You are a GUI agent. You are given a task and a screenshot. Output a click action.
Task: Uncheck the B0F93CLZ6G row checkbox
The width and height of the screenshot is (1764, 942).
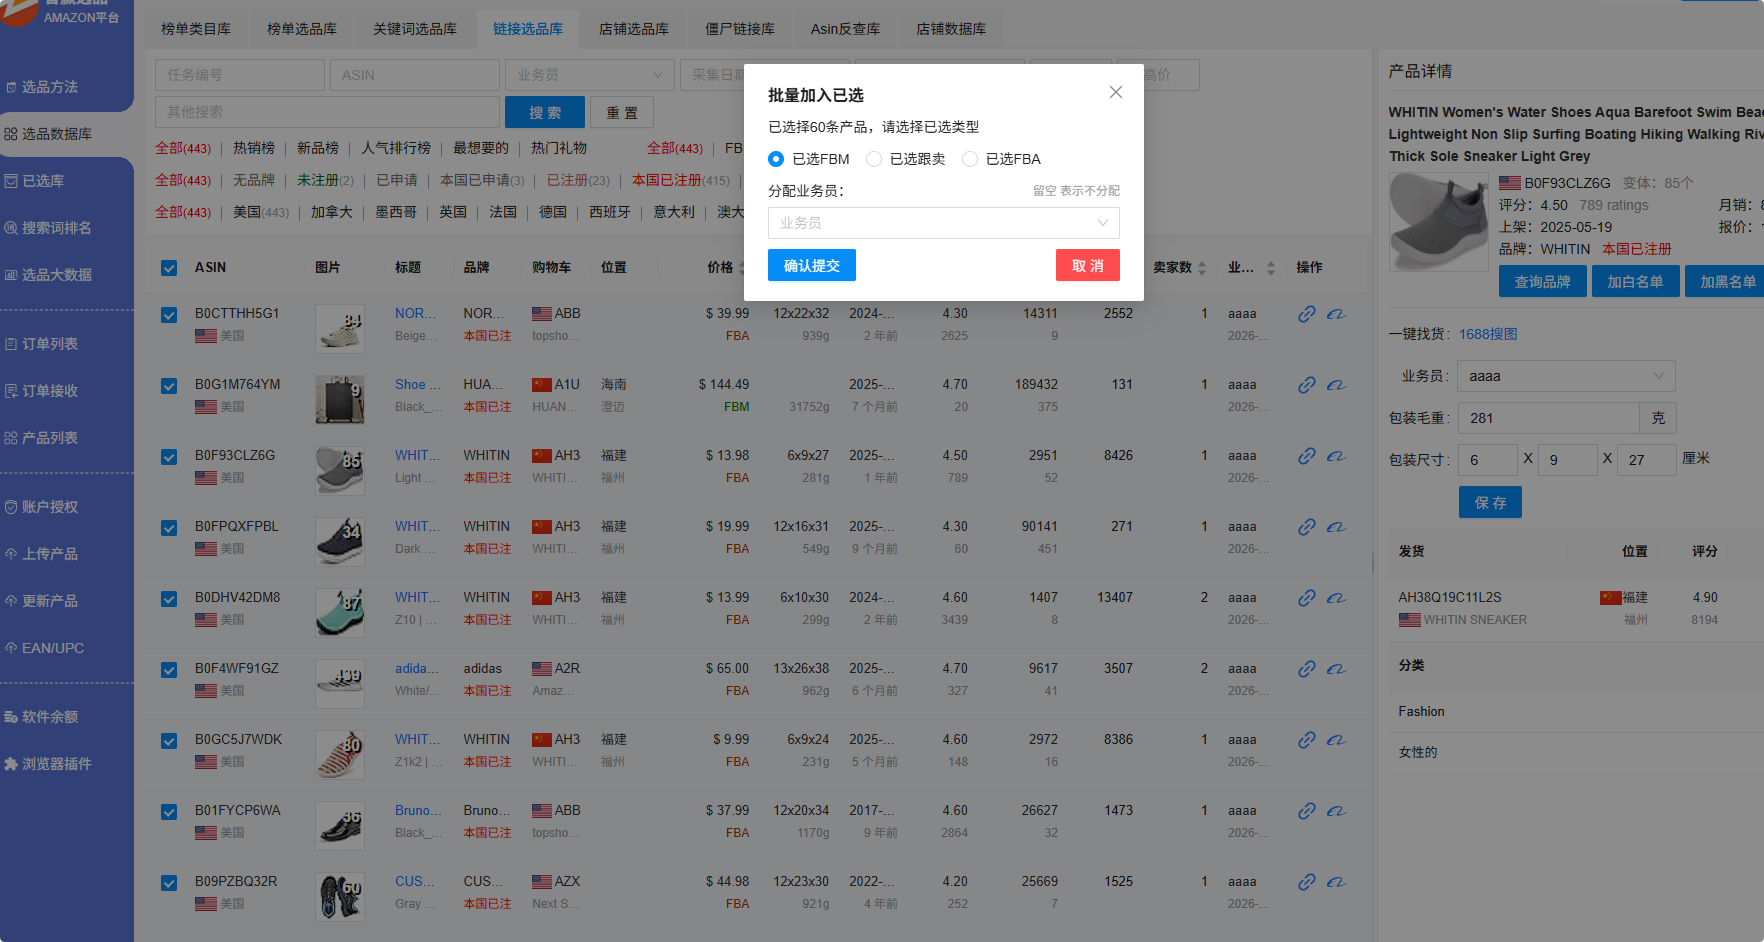[x=169, y=457]
